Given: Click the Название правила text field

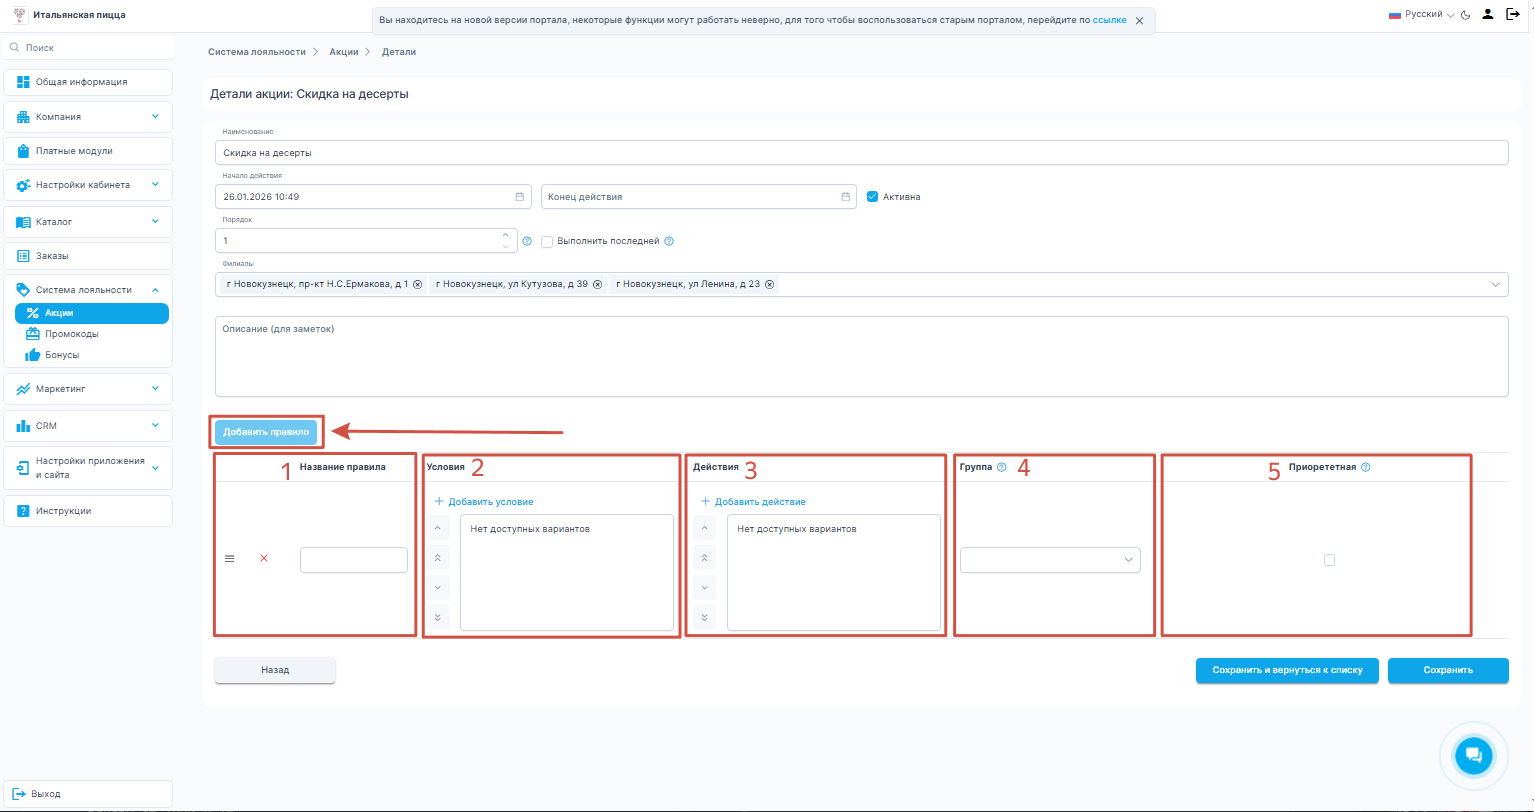Looking at the screenshot, I should pos(354,560).
